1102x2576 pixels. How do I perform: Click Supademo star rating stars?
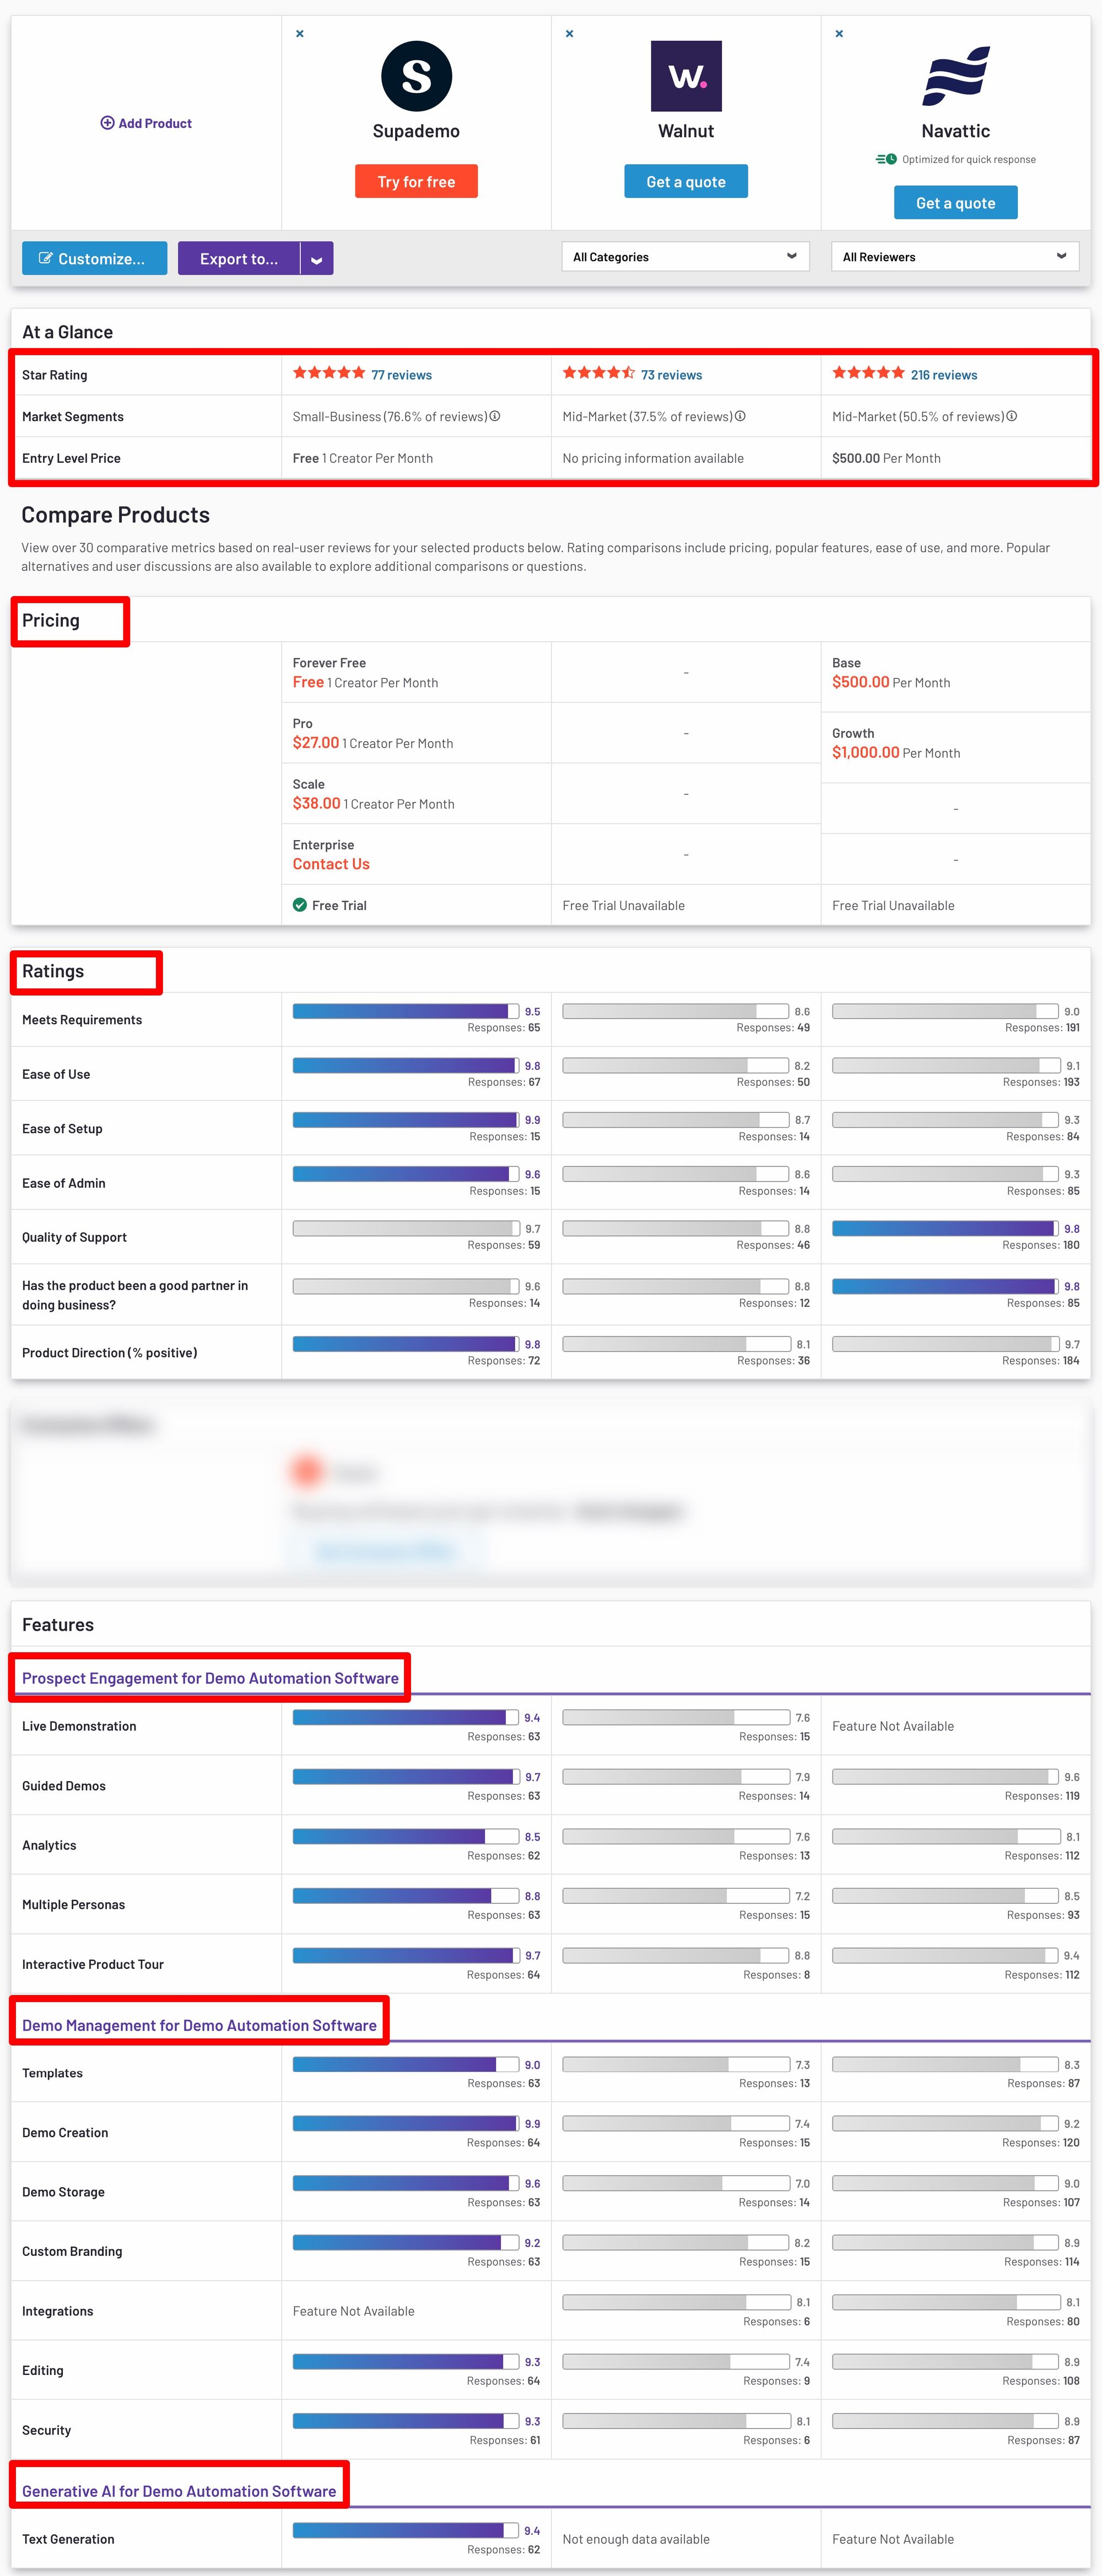coord(329,373)
